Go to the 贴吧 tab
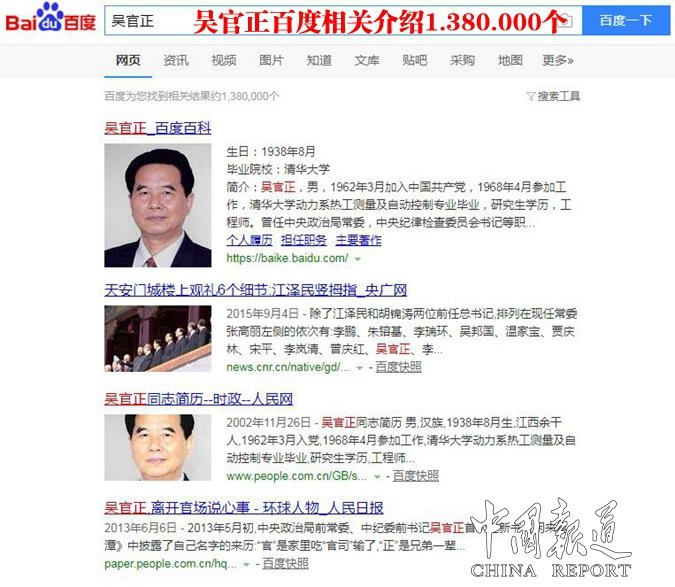675x587 pixels. click(x=415, y=61)
